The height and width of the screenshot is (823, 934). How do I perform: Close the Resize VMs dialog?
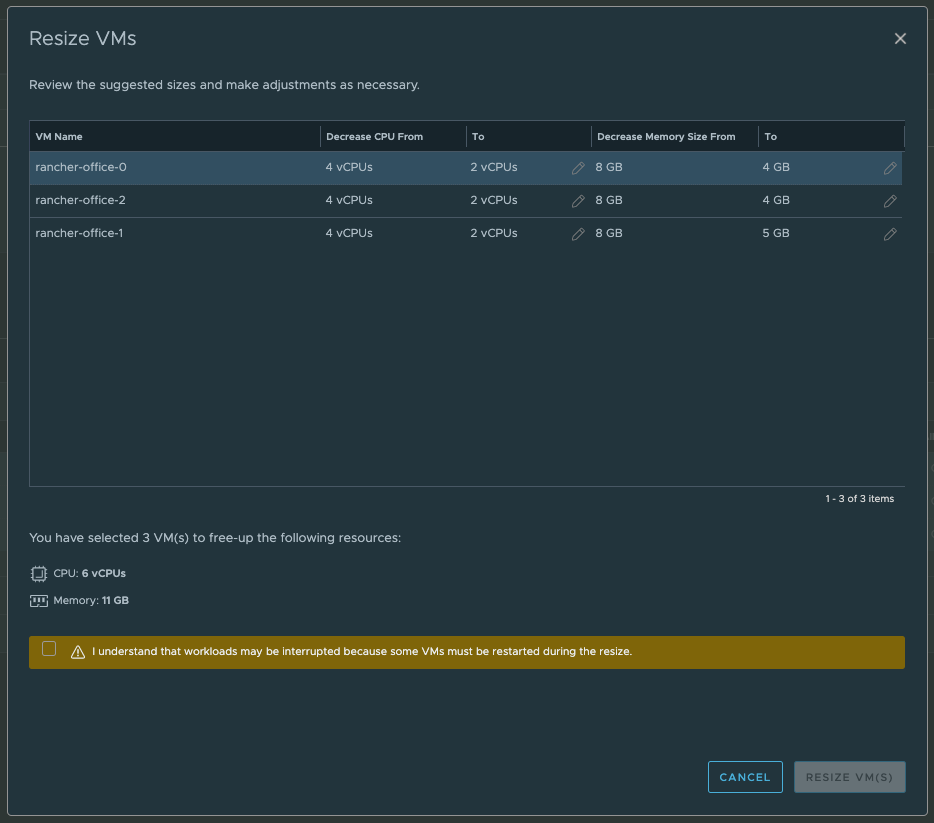point(900,39)
